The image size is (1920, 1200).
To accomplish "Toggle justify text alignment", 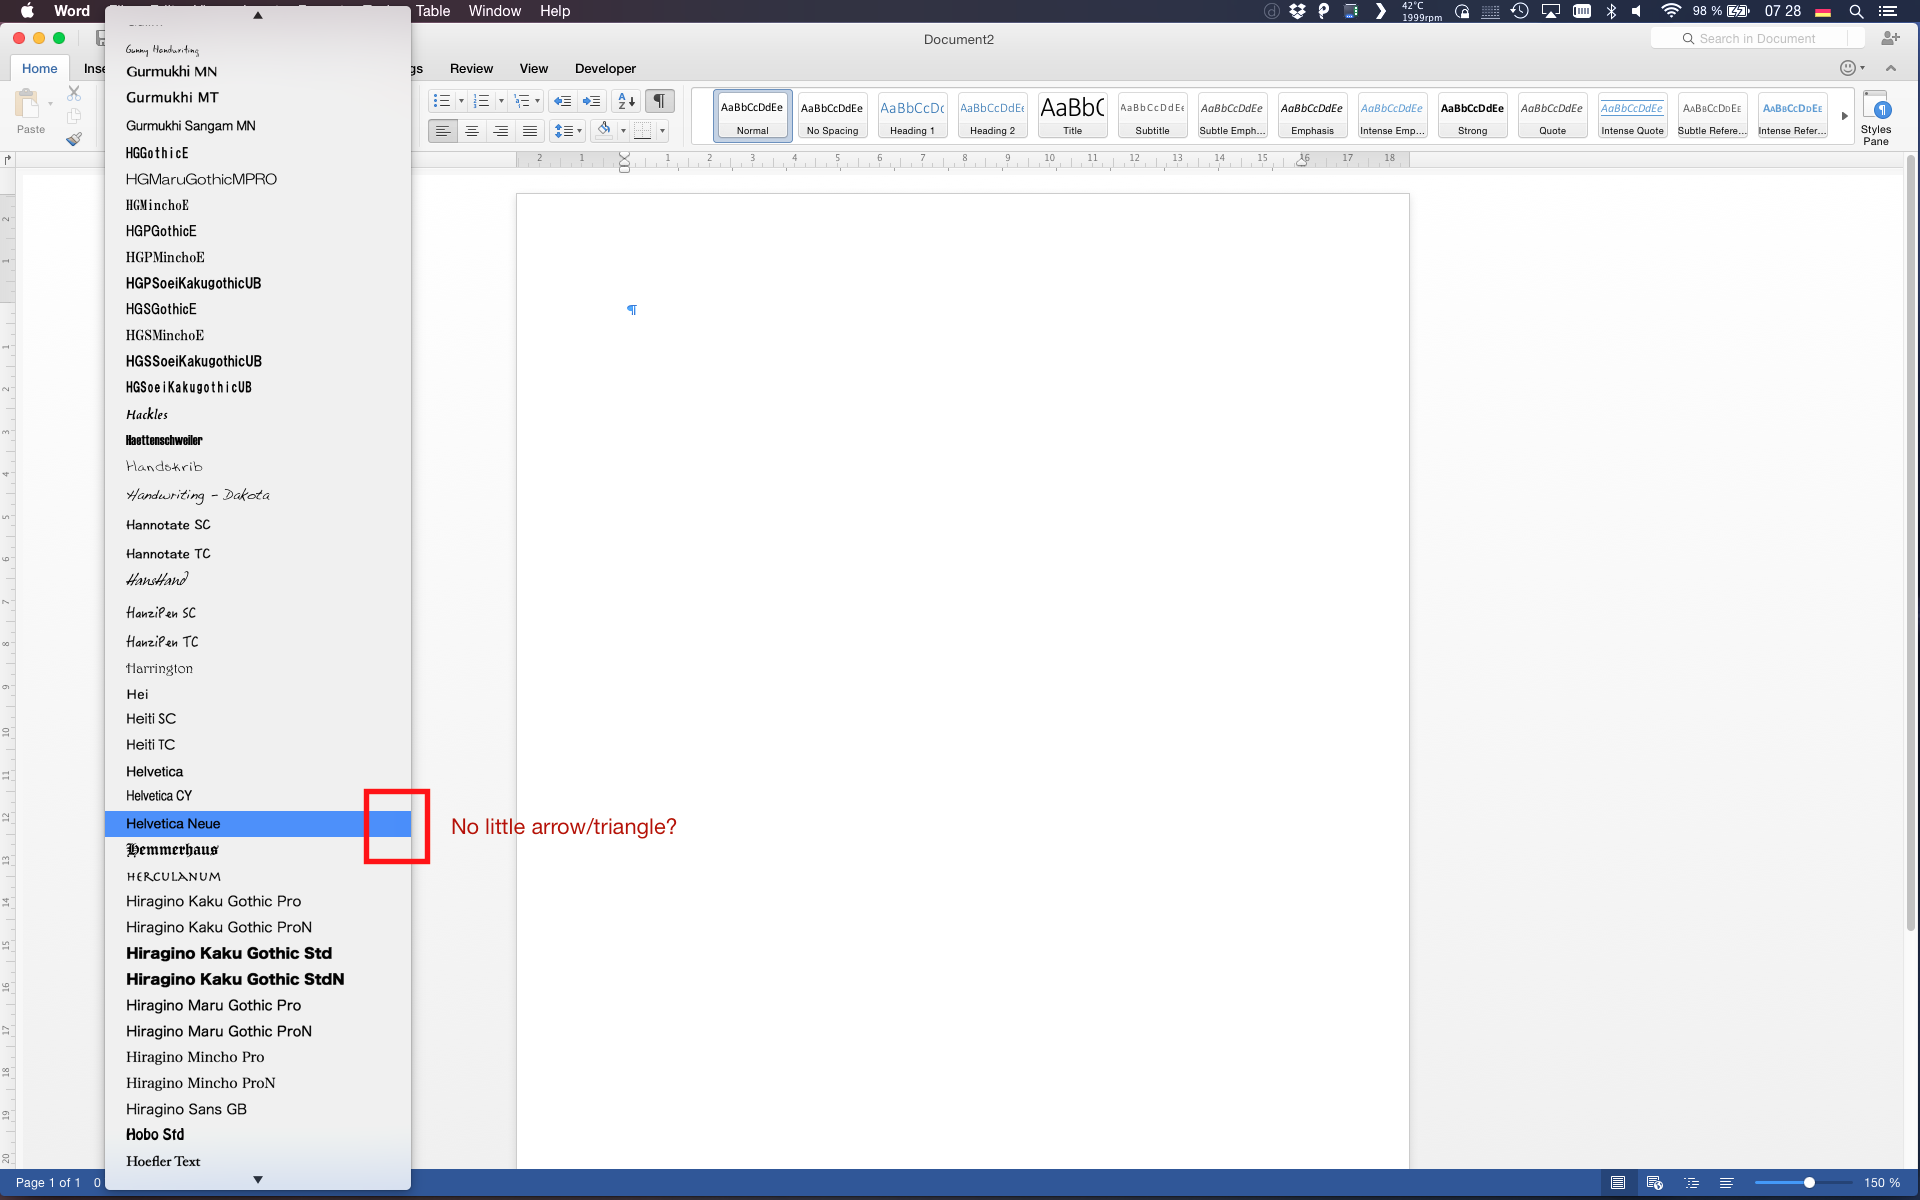I will pyautogui.click(x=530, y=131).
